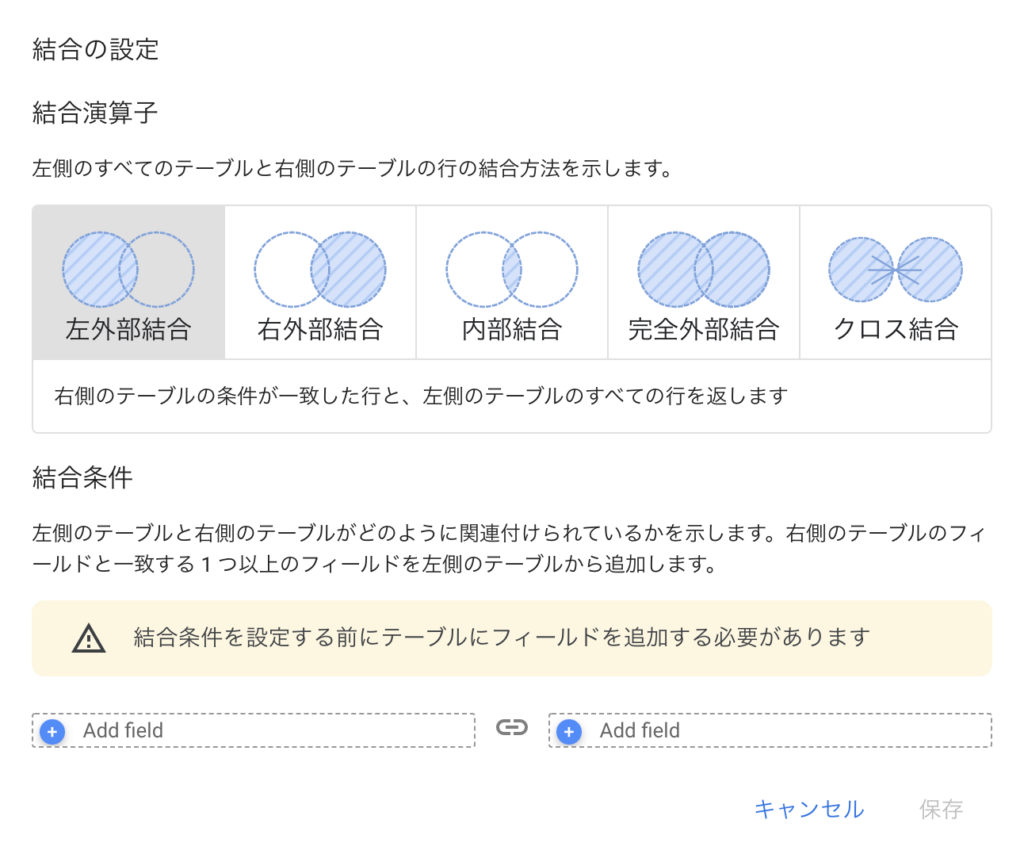
Task: Click the warning triangle icon
Action: [89, 638]
